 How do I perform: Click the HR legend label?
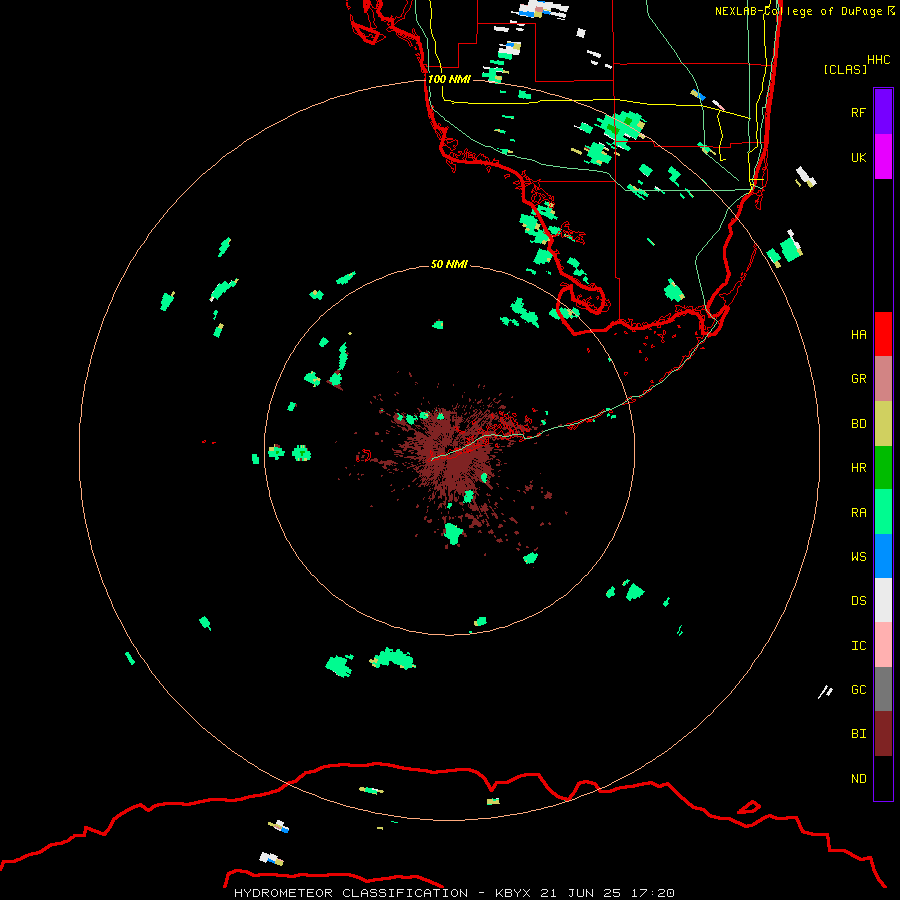[x=858, y=468]
